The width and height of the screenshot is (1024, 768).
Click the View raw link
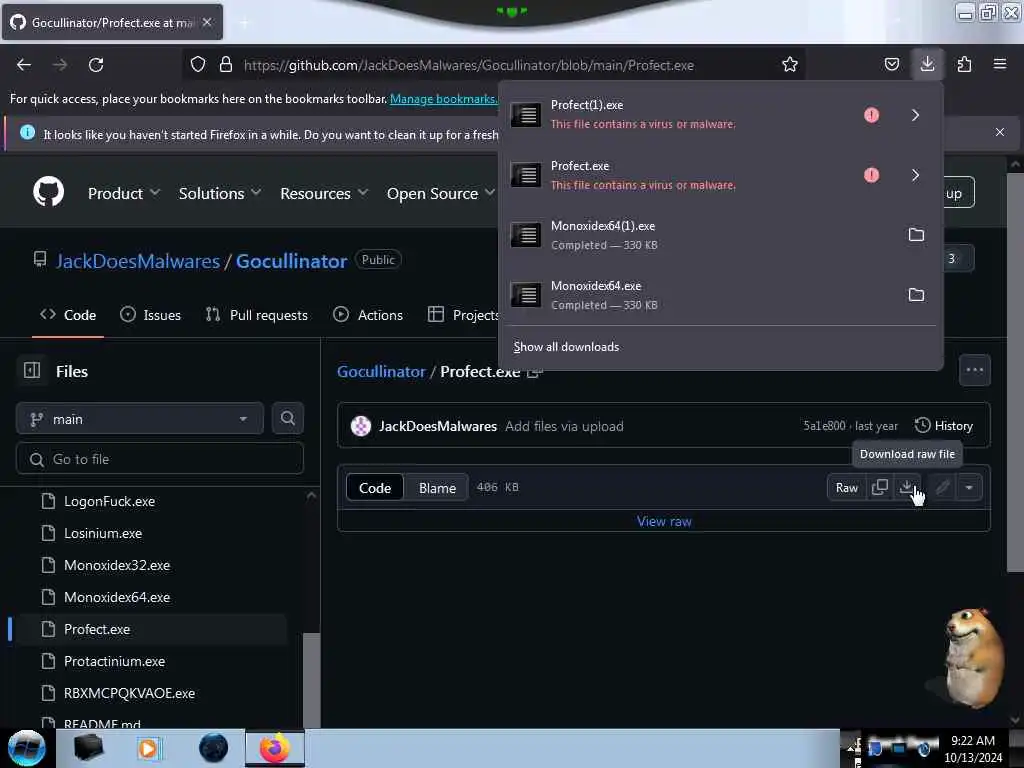tap(664, 521)
